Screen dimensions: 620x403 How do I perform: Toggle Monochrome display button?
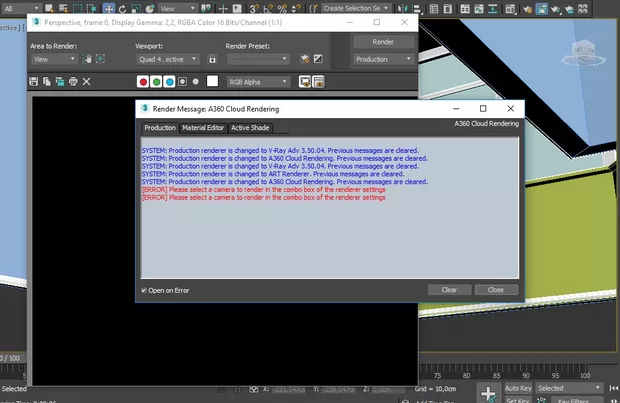(196, 82)
